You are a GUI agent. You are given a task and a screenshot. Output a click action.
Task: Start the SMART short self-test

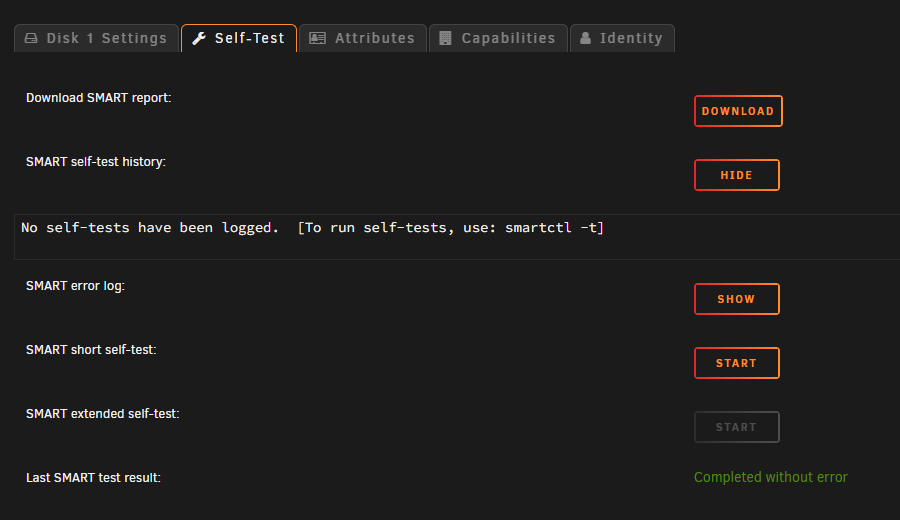(737, 363)
